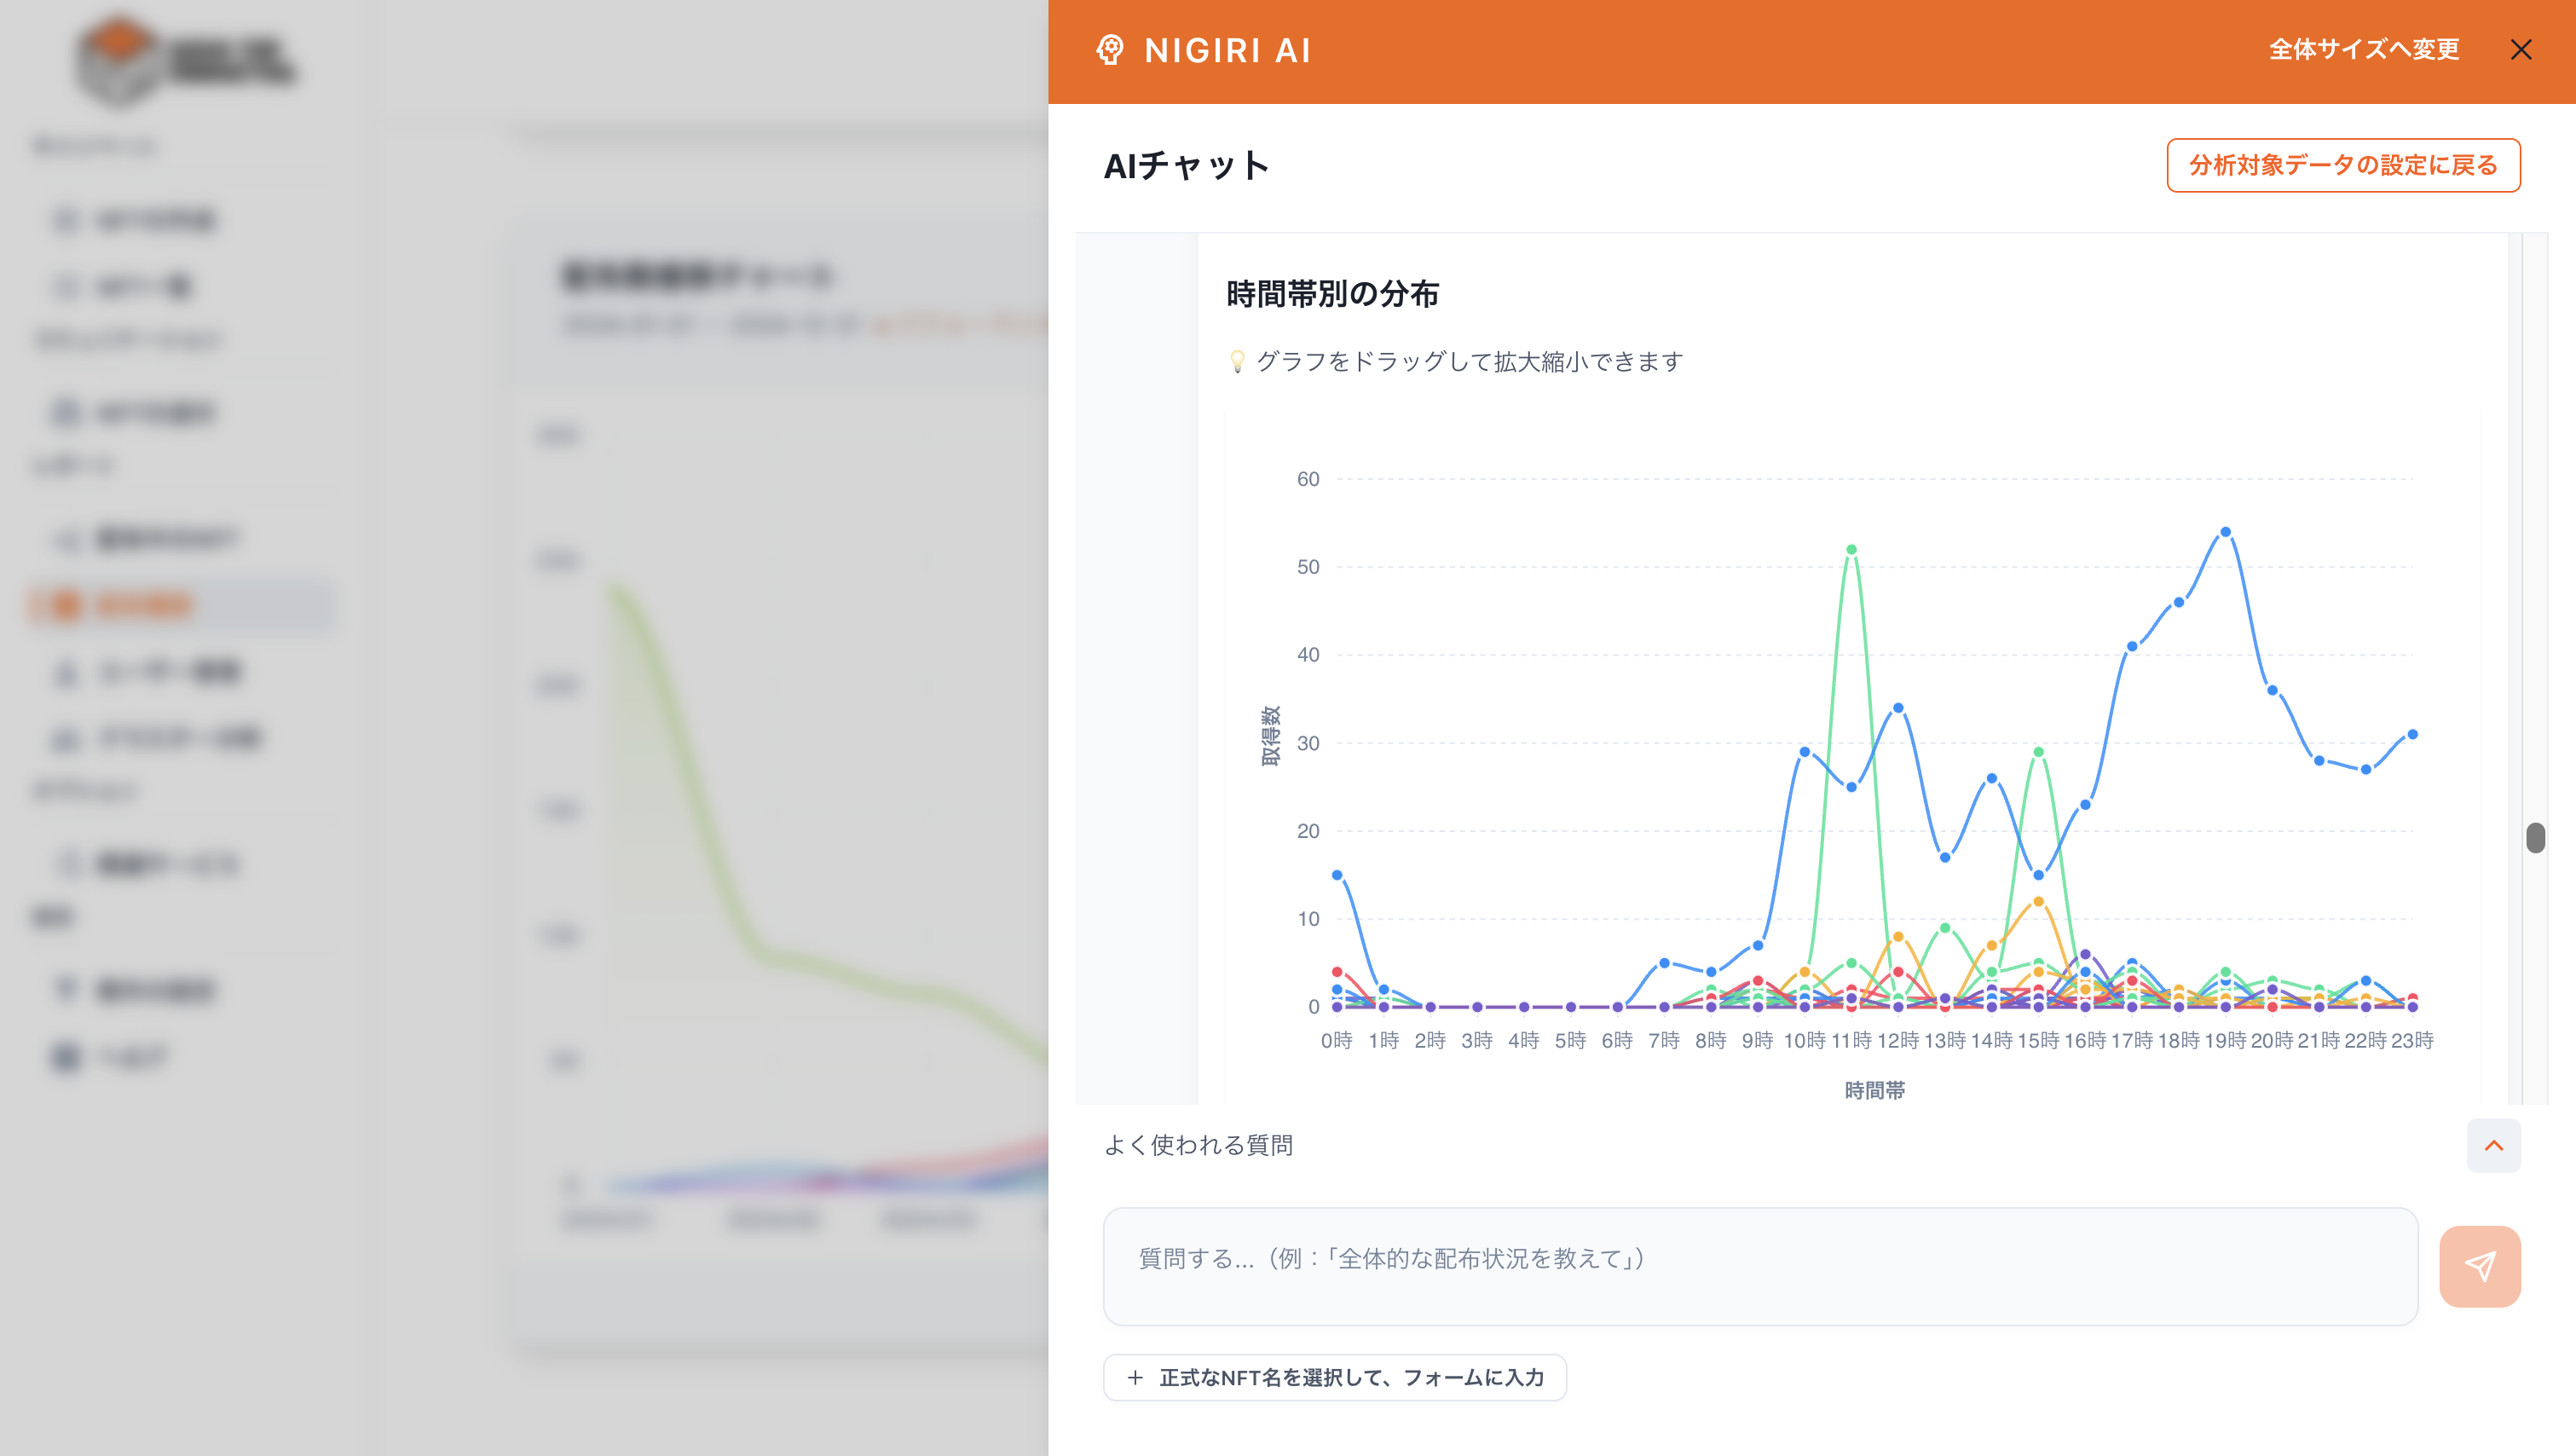Screen dimensions: 2576x1456
Task: Click the blue data point at 12時
Action: pyautogui.click(x=1898, y=708)
